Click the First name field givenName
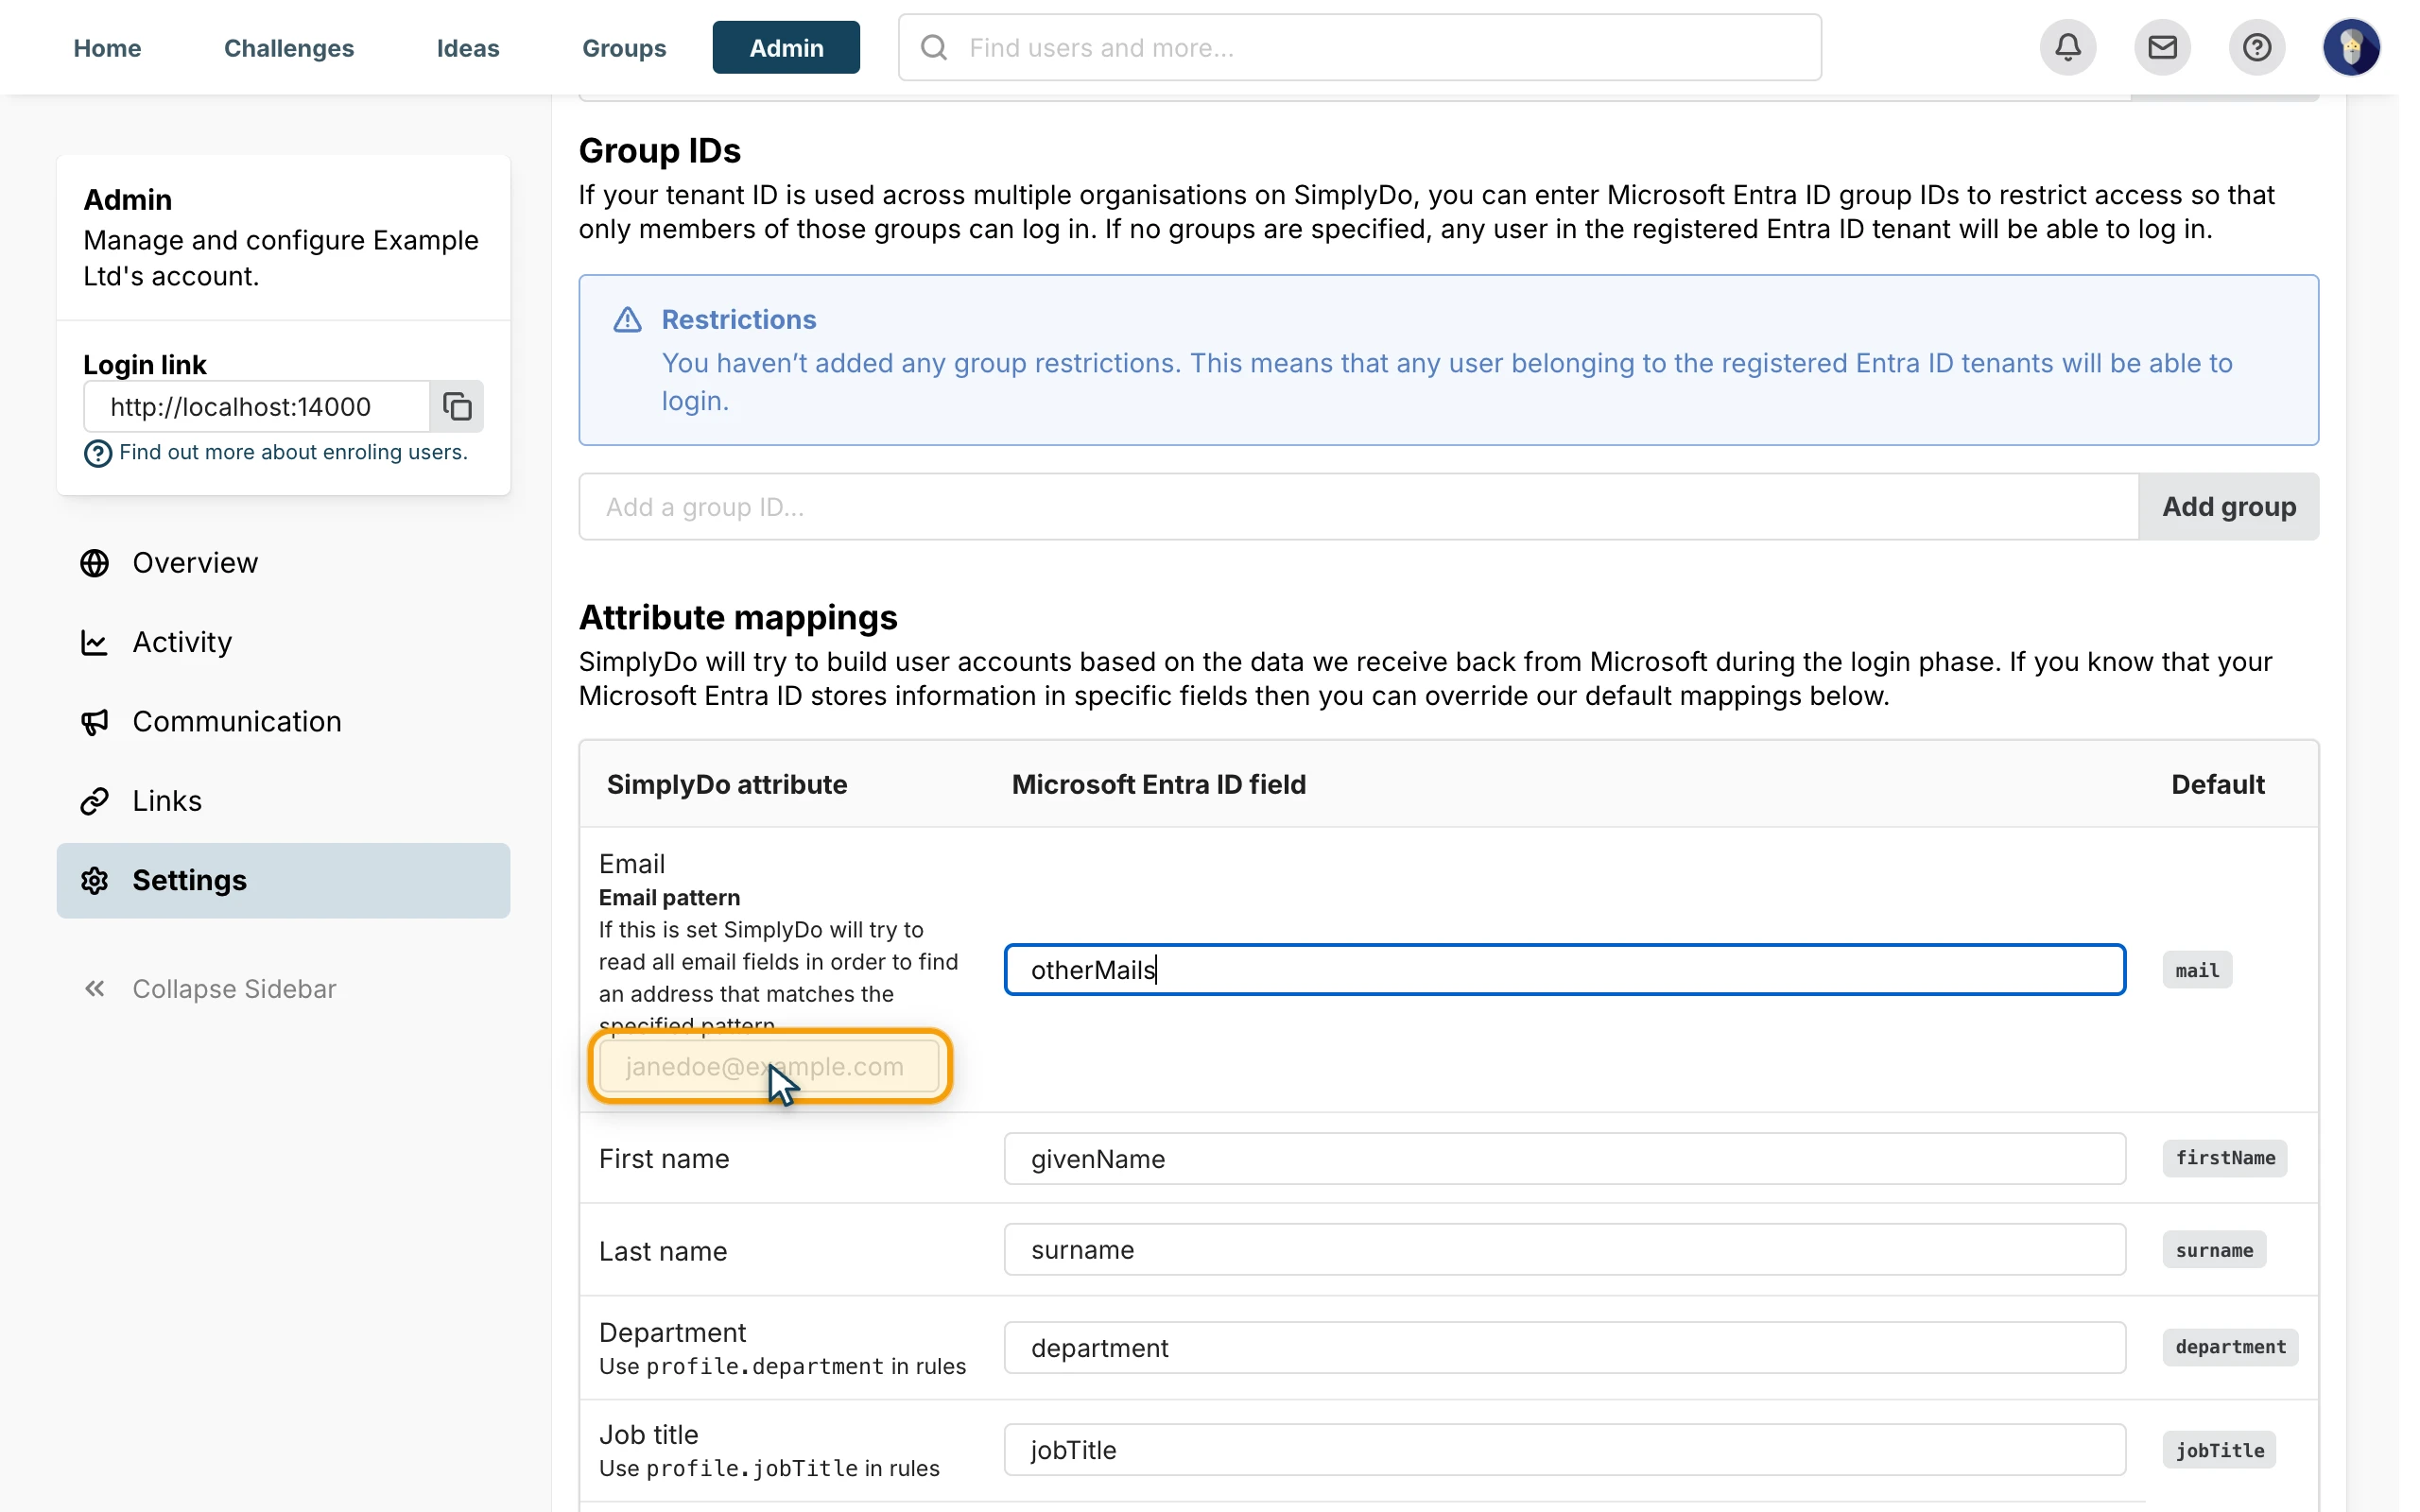This screenshot has width=2420, height=1512. pos(1564,1159)
